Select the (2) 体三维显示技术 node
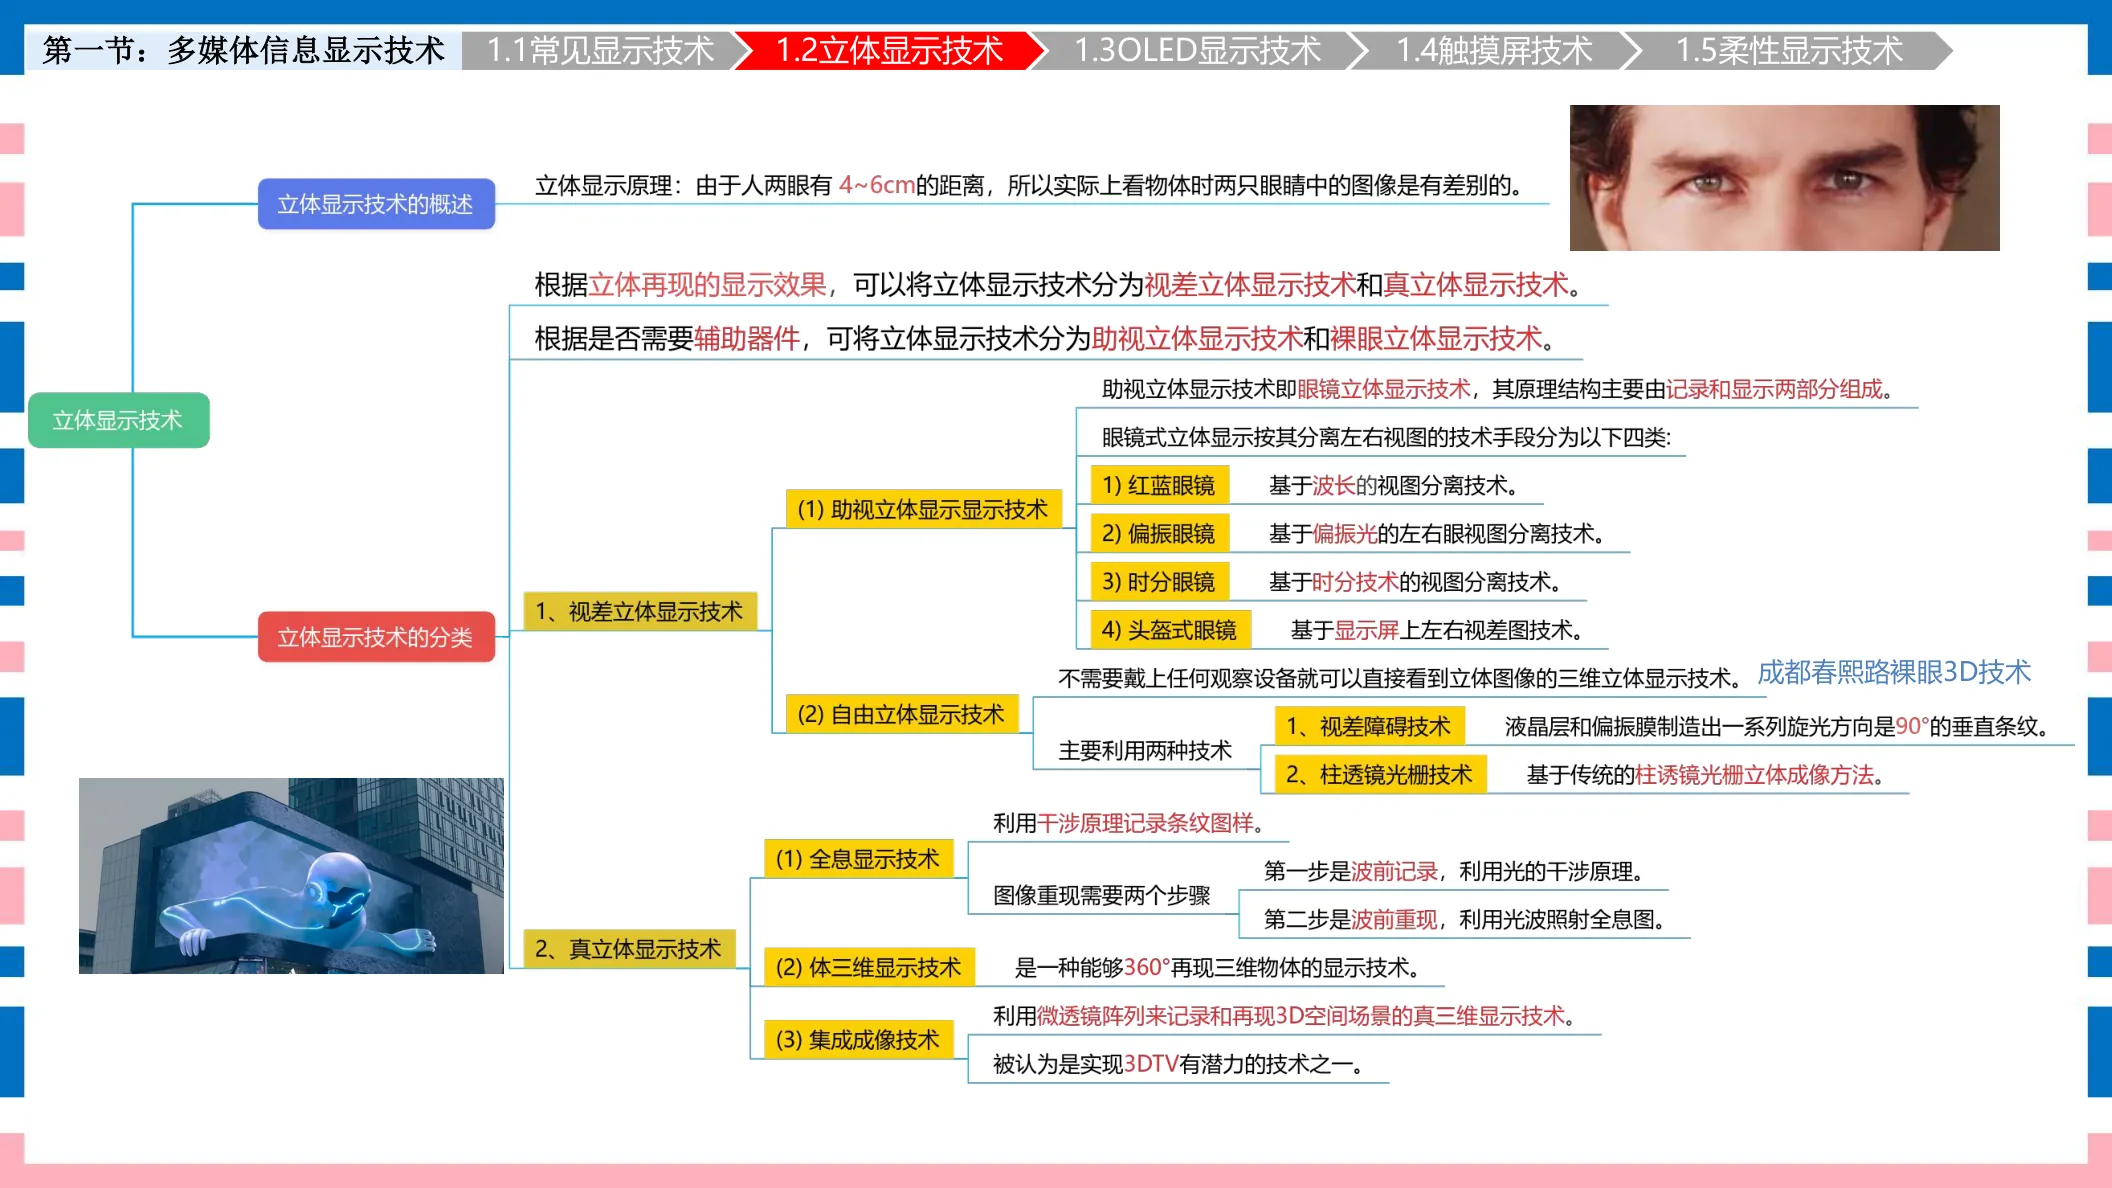 pos(869,967)
